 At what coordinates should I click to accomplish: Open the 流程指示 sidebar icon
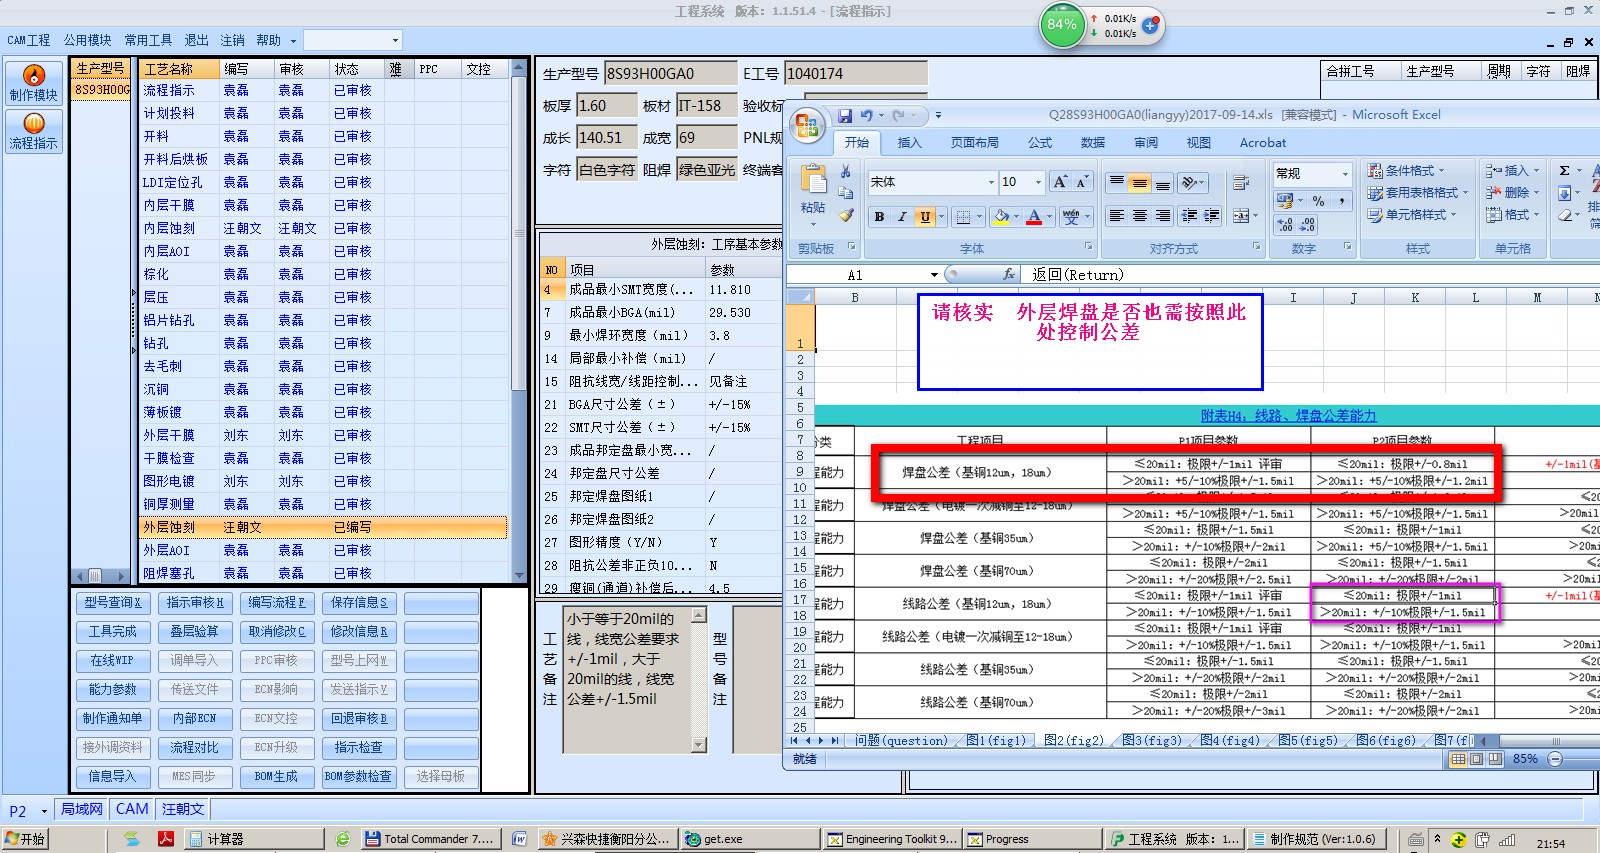[x=34, y=130]
